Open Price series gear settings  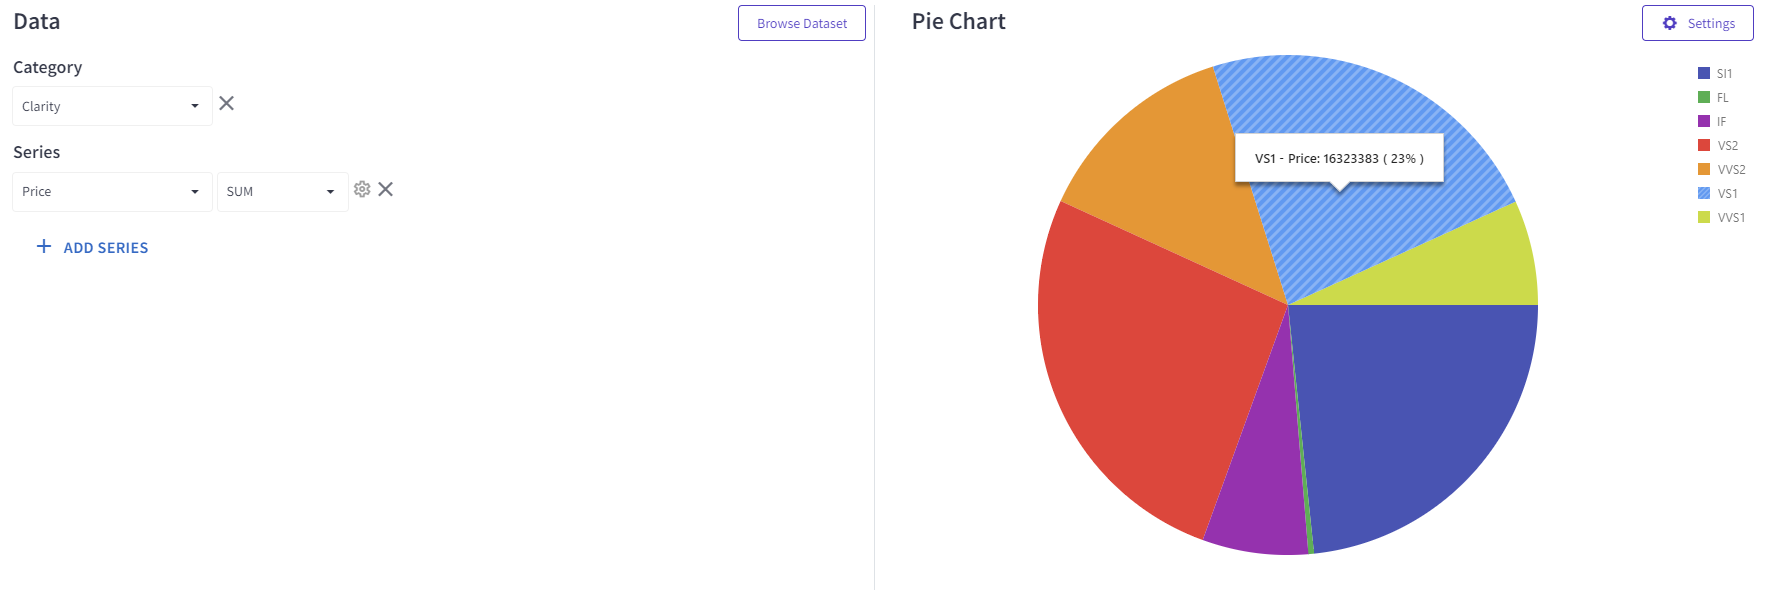362,189
